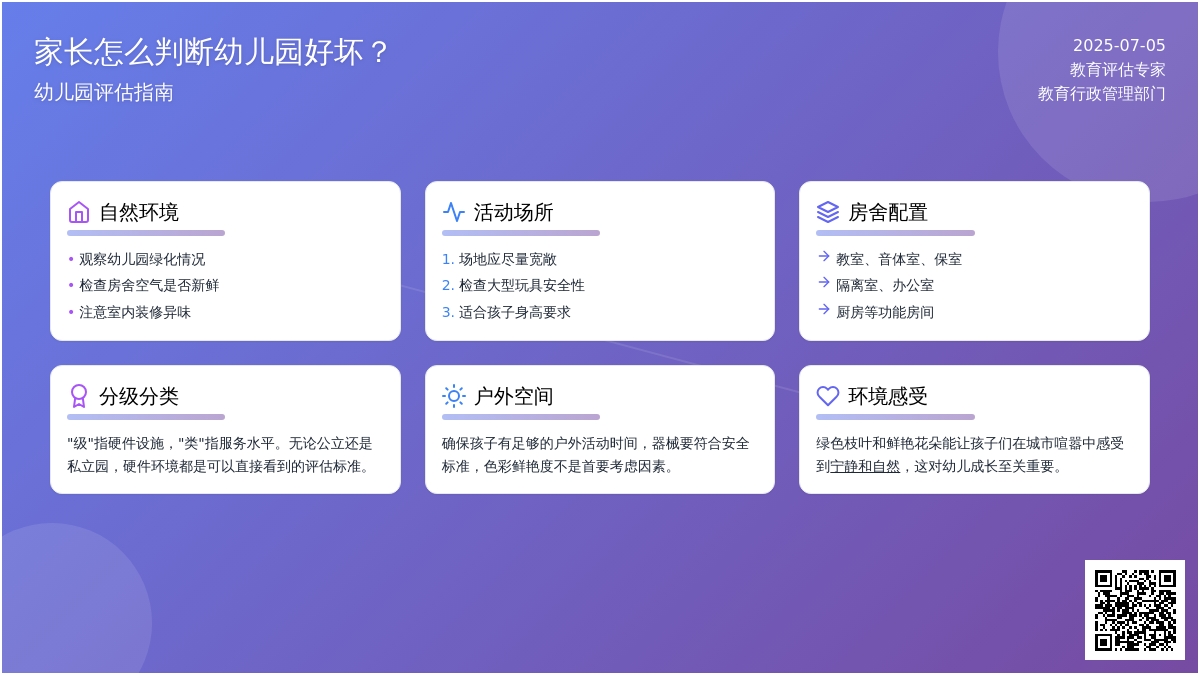Click list item 隔离室、办公室
Image resolution: width=1200 pixels, height=675 pixels.
click(x=885, y=285)
